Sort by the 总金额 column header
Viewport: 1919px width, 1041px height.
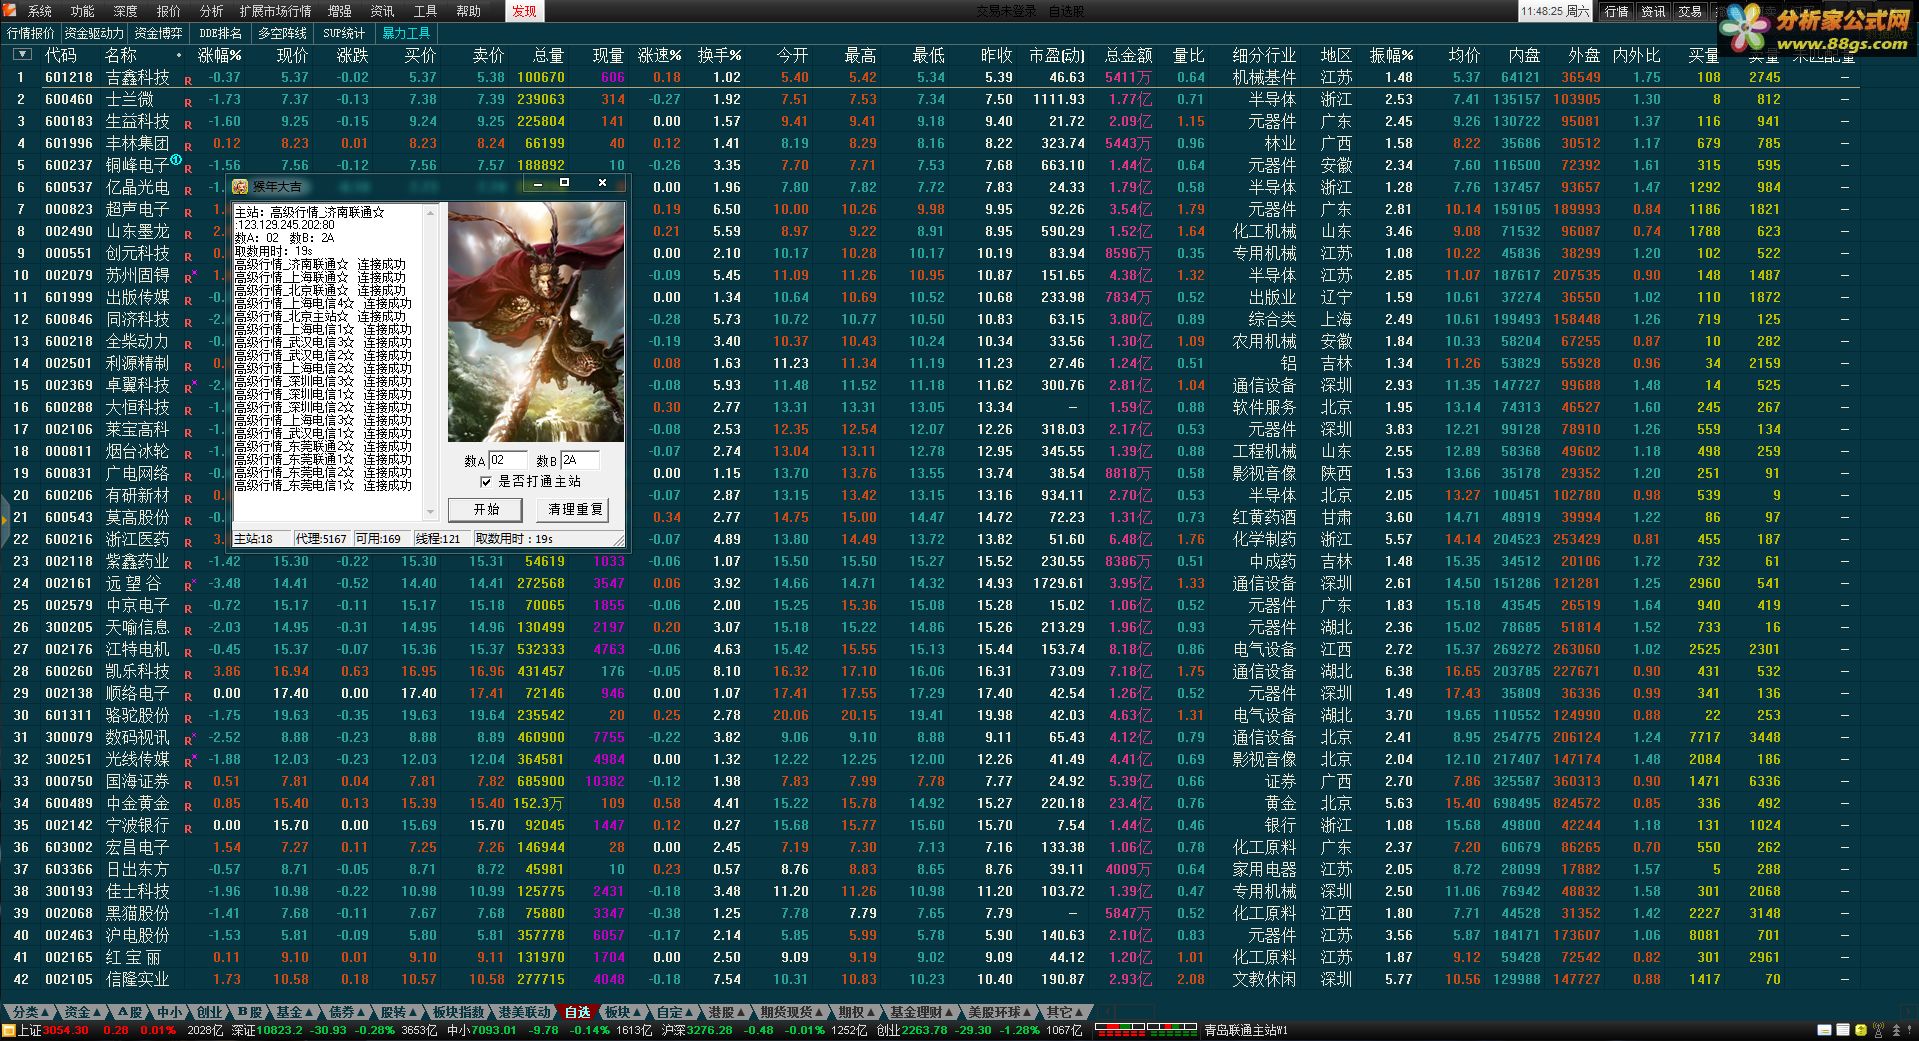coord(1128,55)
